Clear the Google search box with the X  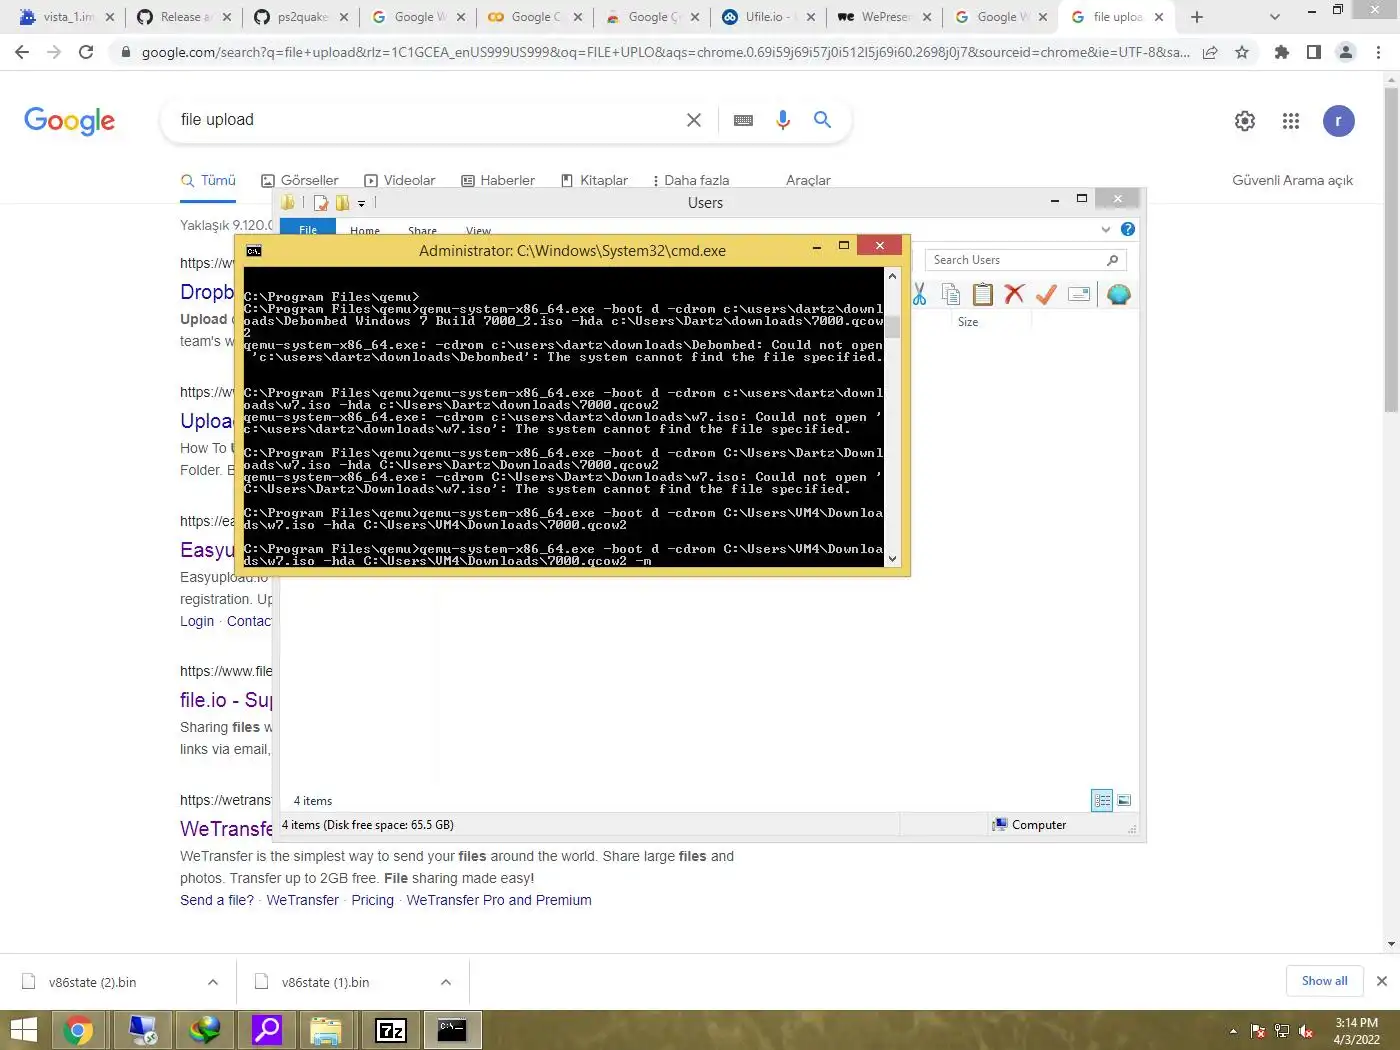pyautogui.click(x=694, y=120)
